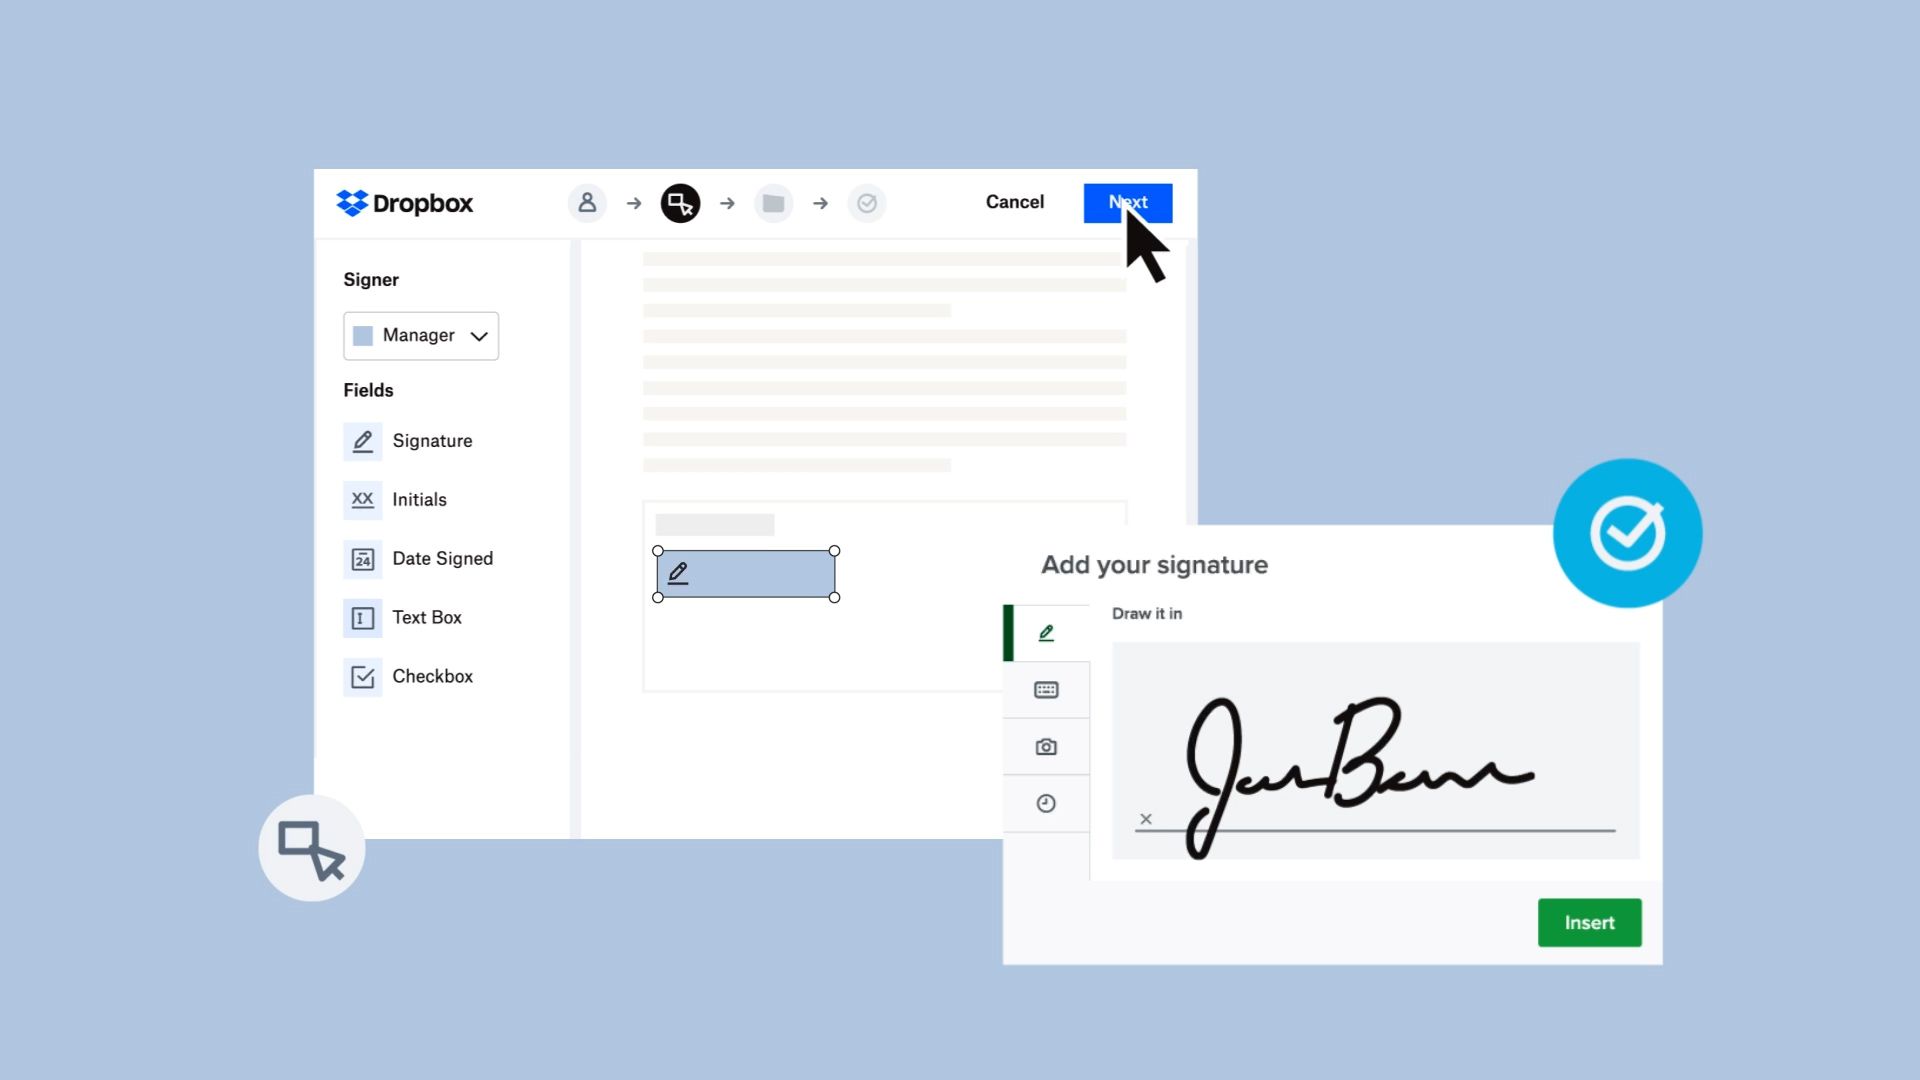This screenshot has width=1920, height=1080.
Task: Click the draw signature pen icon
Action: tap(1046, 632)
